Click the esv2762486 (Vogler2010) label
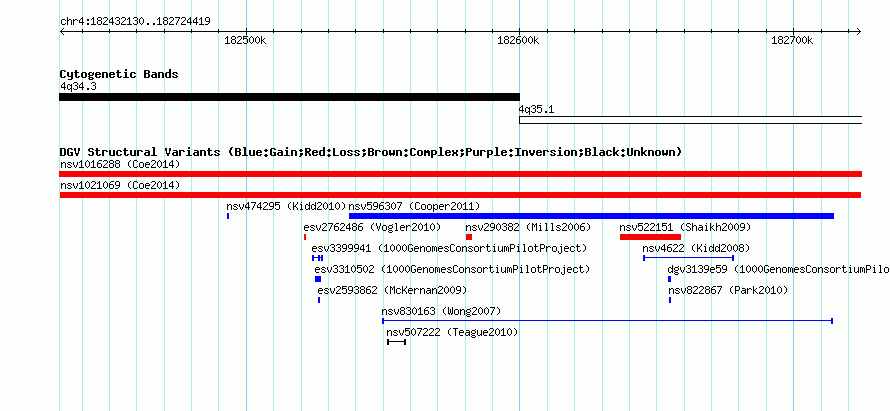This screenshot has height=411, width=890. 372,227
